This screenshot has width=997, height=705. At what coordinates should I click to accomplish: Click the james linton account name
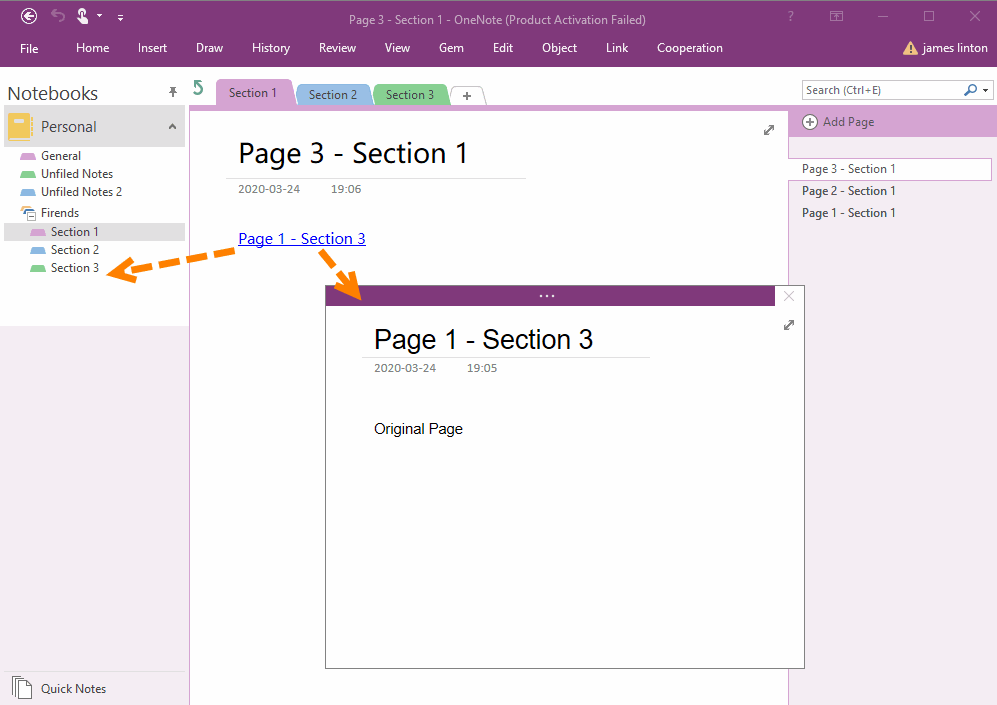(955, 48)
